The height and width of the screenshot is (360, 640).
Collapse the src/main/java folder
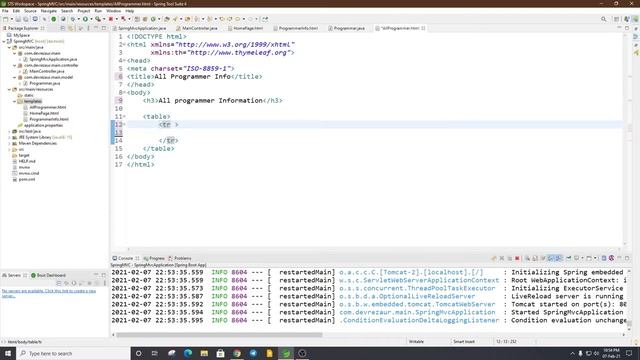9,47
